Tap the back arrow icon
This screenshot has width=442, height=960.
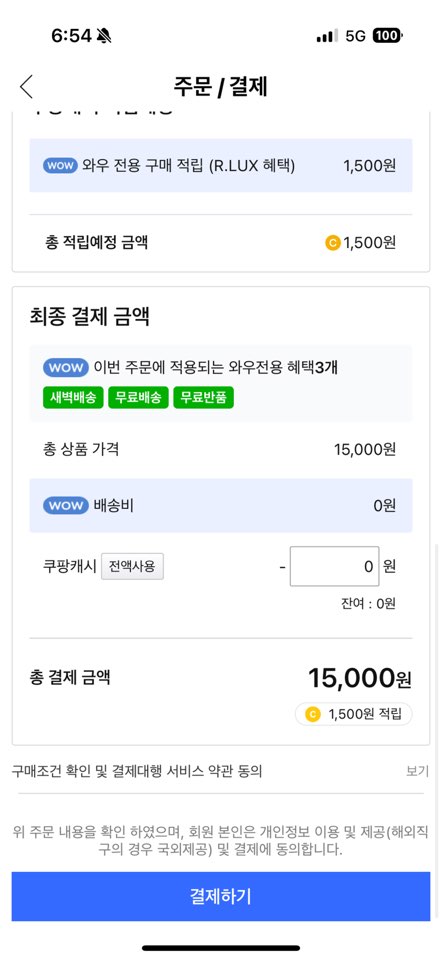tap(26, 87)
